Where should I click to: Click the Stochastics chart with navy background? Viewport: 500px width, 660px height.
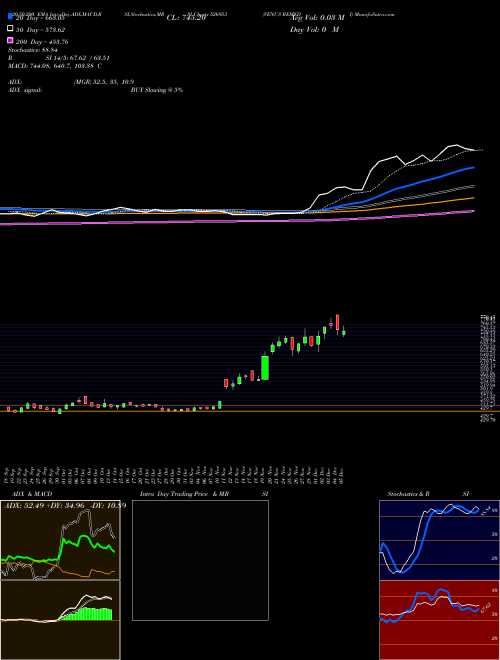pyautogui.click(x=439, y=540)
